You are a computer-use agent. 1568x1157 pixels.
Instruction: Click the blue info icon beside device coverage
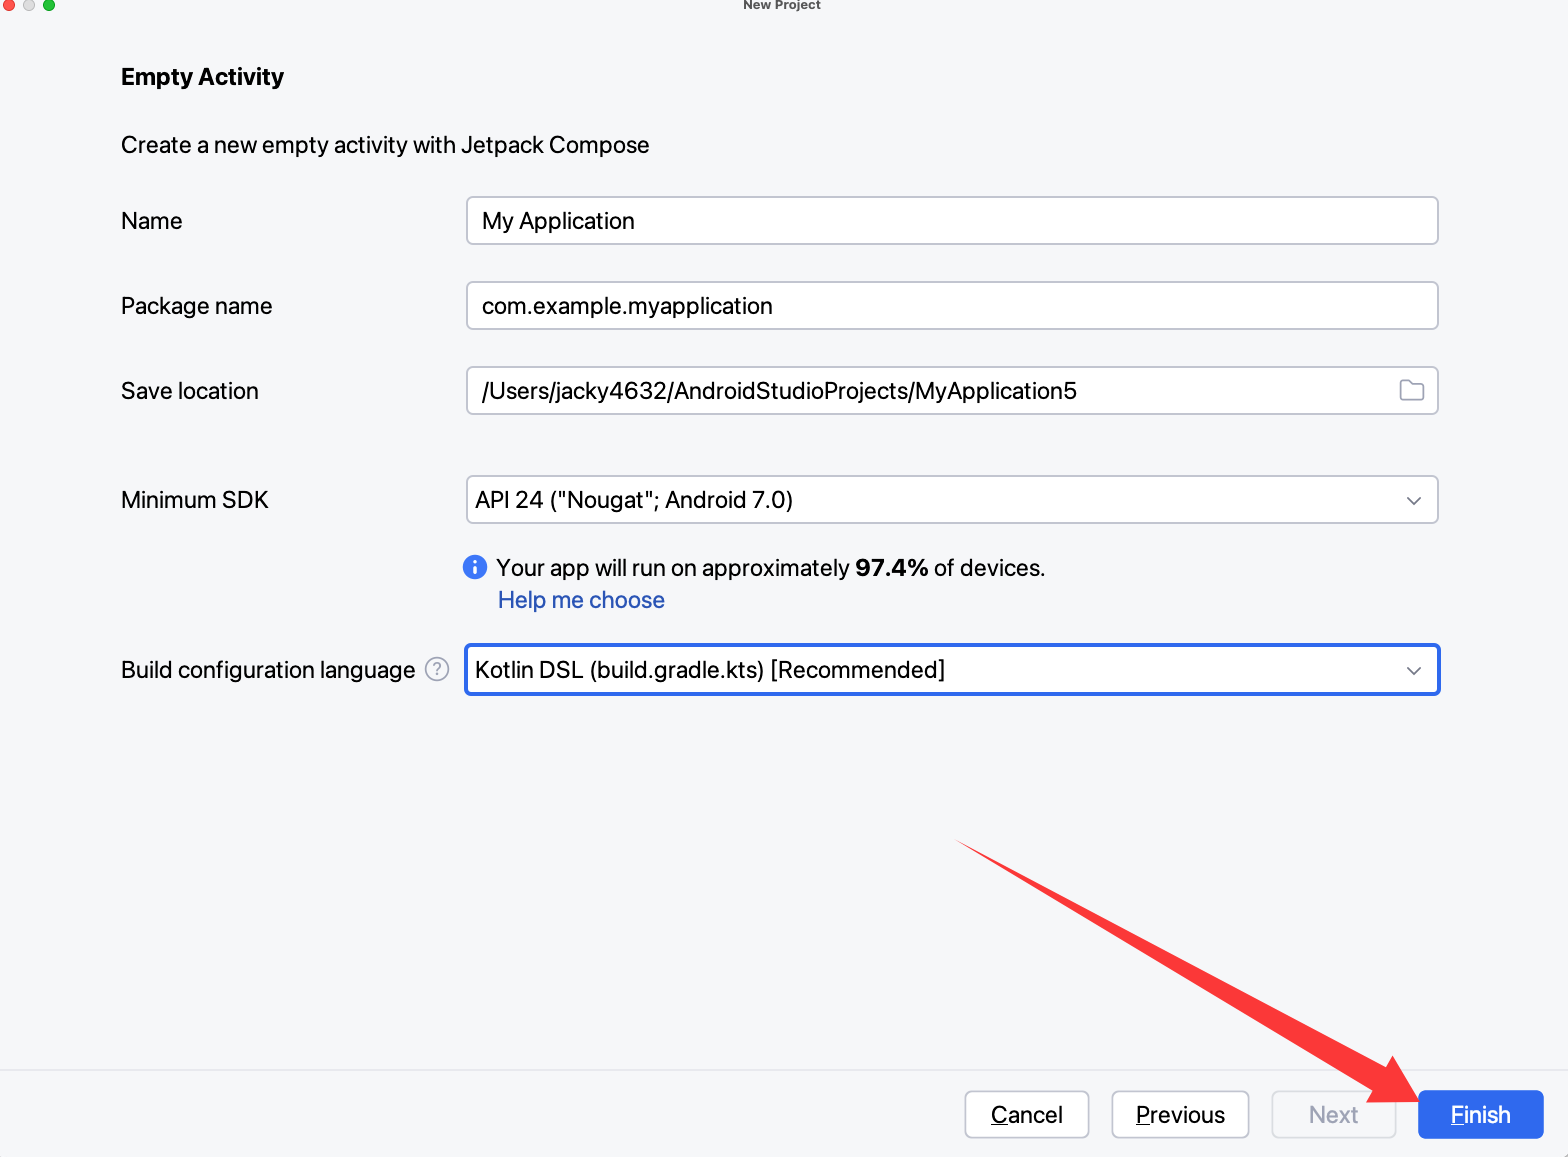(475, 567)
